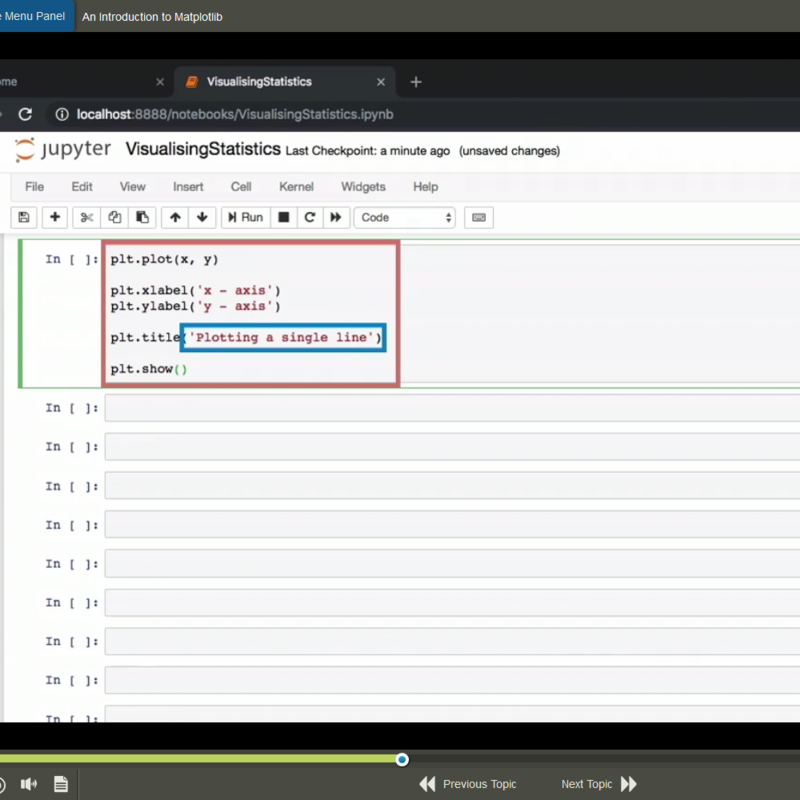800x800 pixels.
Task: Open the transcript document icon
Action: pos(61,784)
